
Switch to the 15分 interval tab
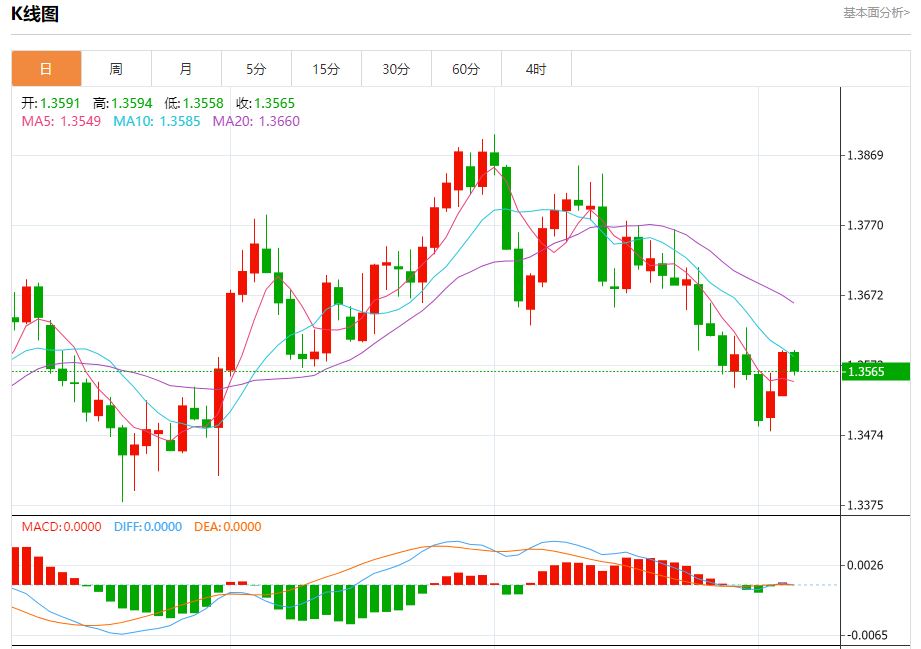click(326, 69)
